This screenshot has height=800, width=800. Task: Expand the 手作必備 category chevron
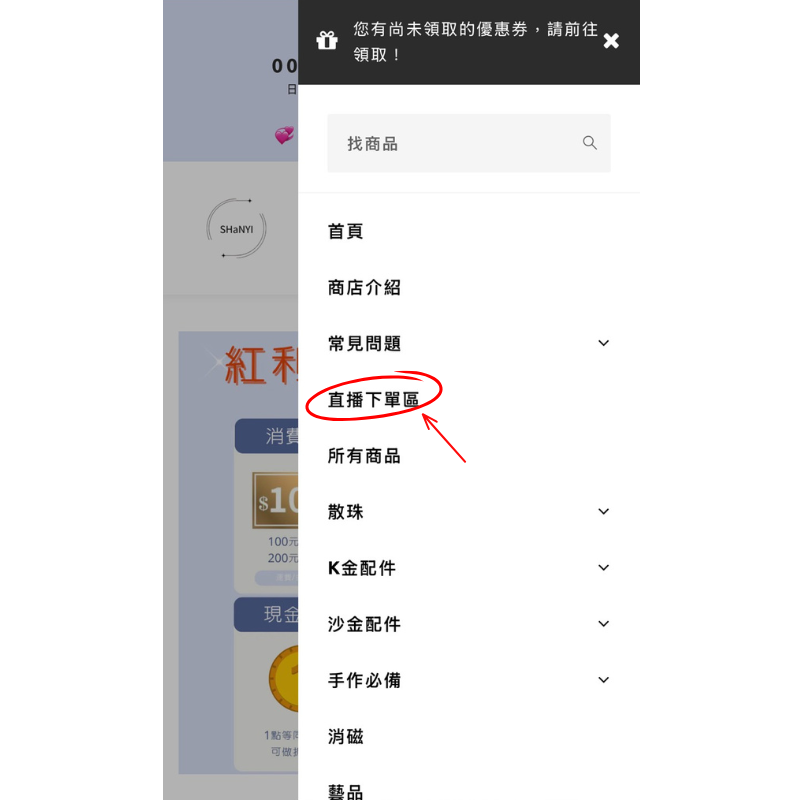tap(603, 680)
